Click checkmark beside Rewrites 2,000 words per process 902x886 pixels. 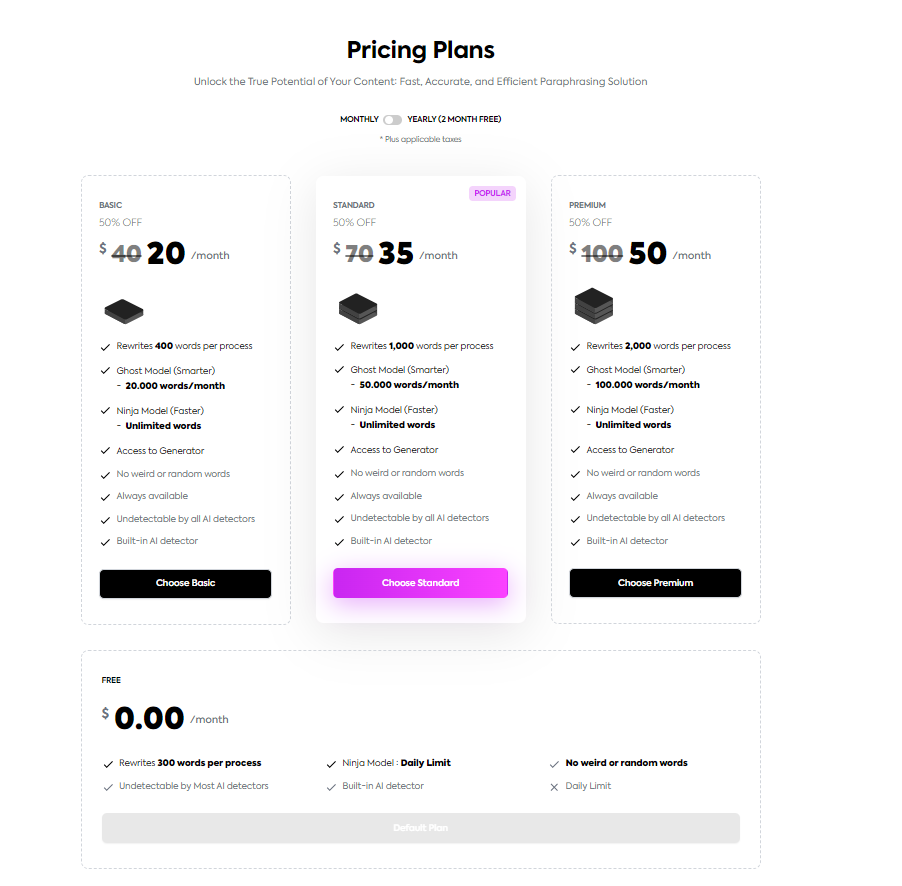coord(575,347)
